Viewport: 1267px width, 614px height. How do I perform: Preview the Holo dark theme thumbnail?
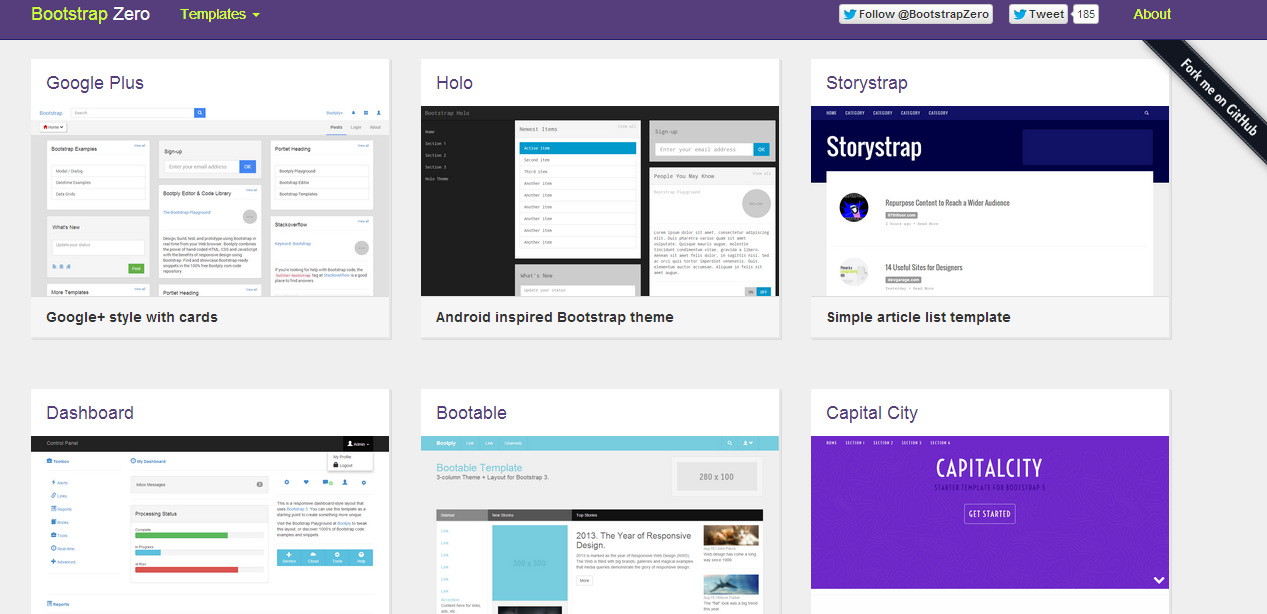pyautogui.click(x=600, y=201)
